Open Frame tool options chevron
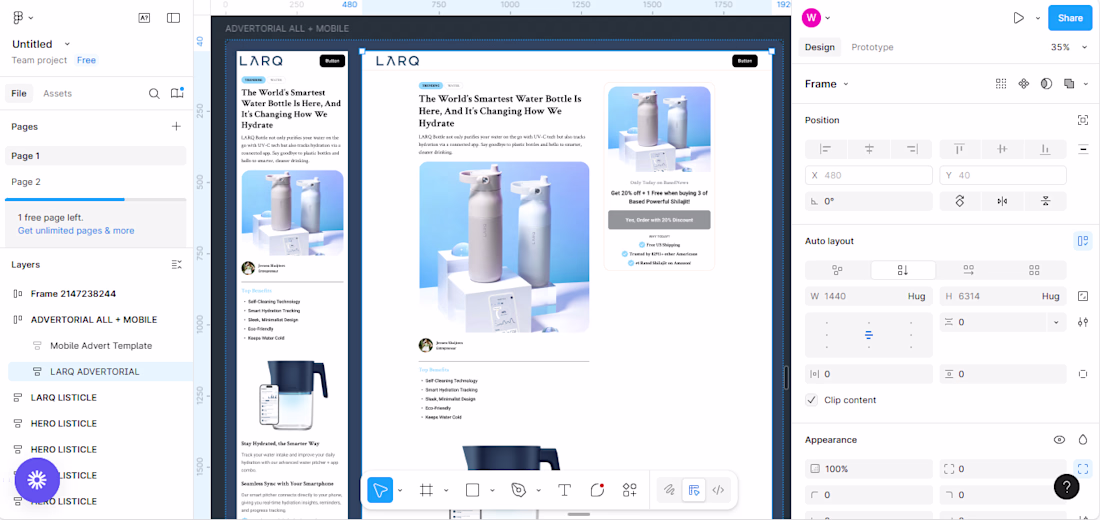This screenshot has height=520, width=1100. click(445, 490)
